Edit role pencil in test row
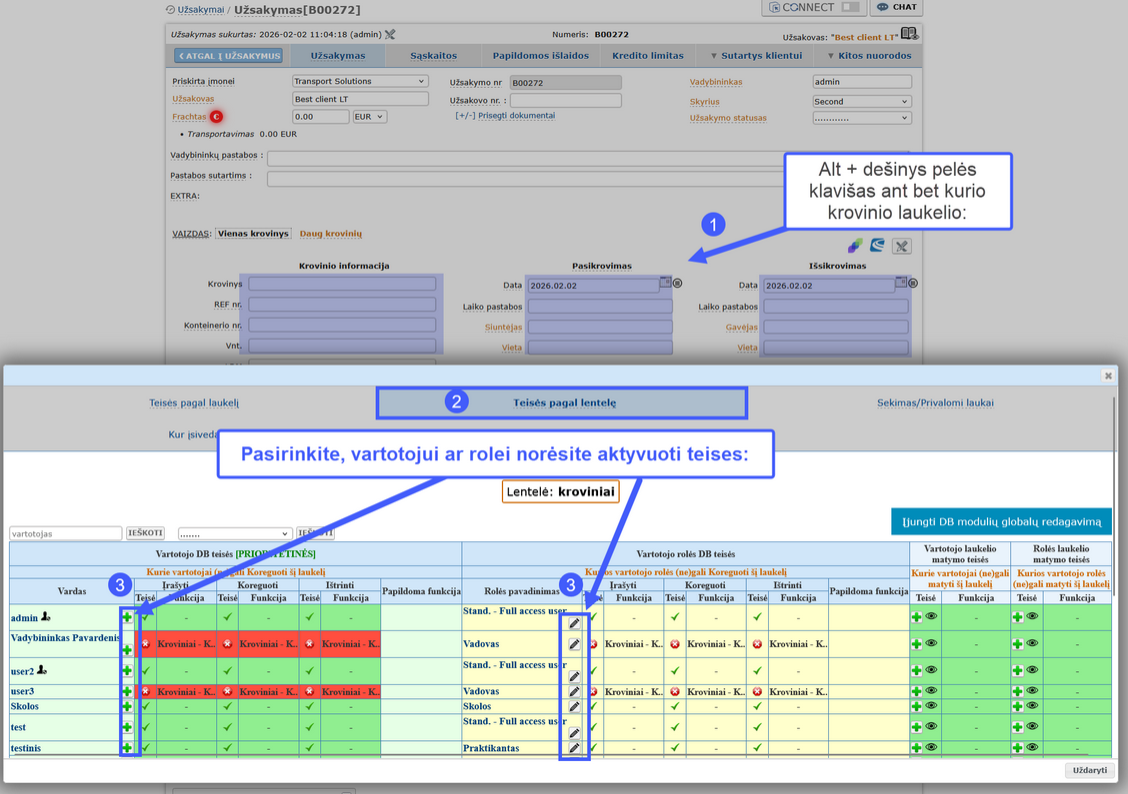 [x=574, y=733]
